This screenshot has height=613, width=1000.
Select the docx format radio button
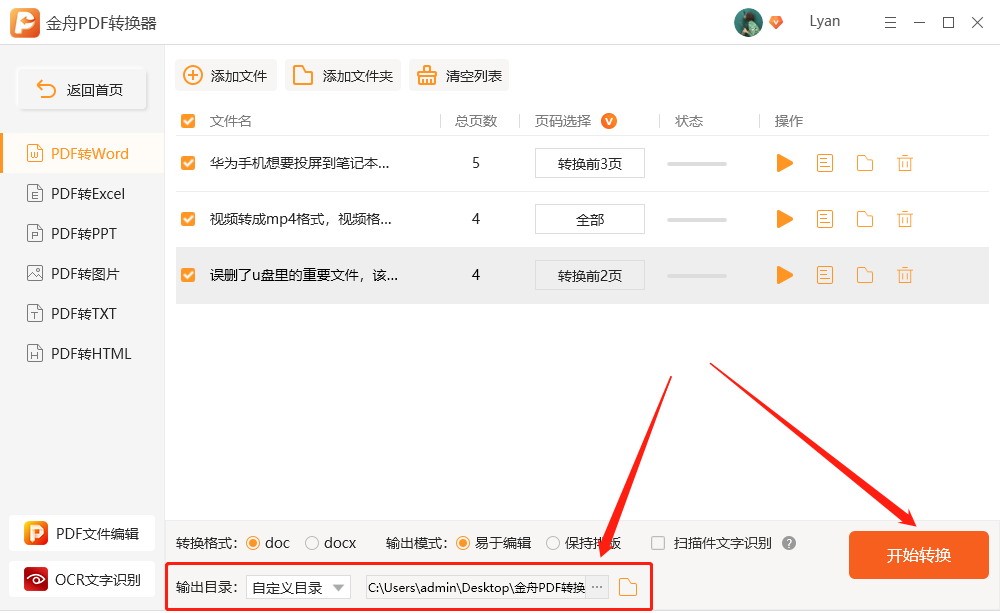(312, 543)
